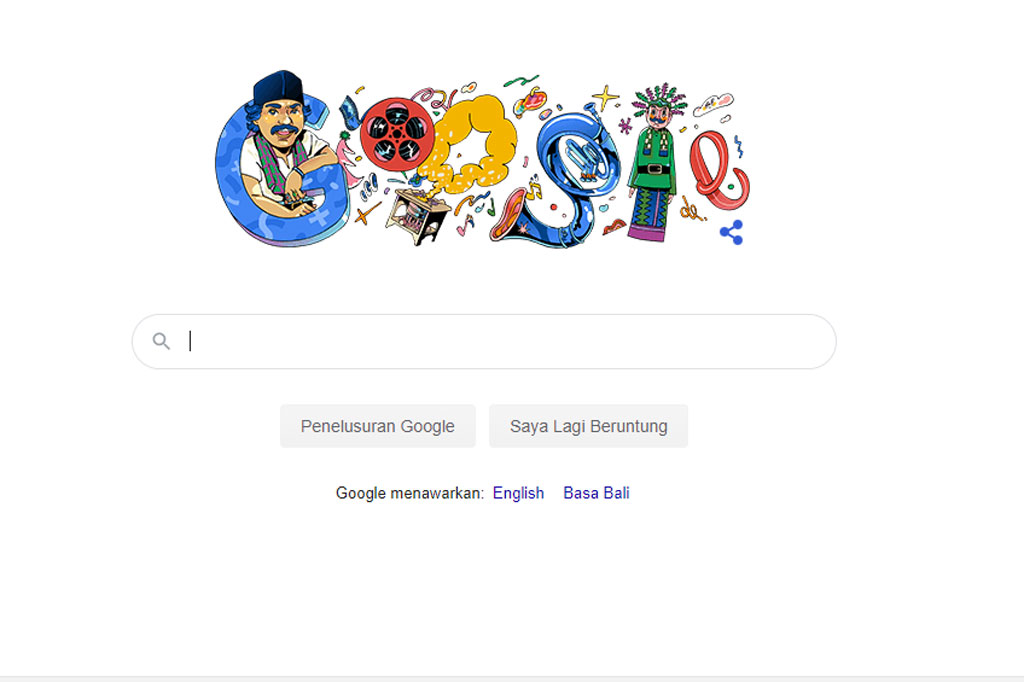Click the small wooden table under the yellow cloud

pyautogui.click(x=418, y=216)
